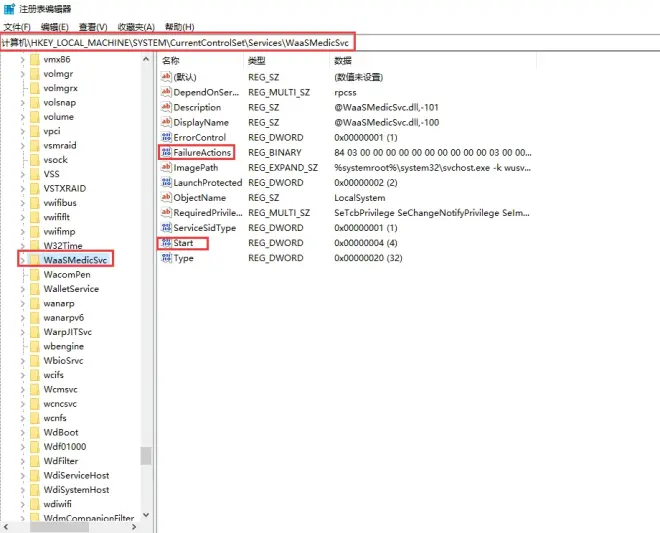
Task: Click the FailureActions binary value icon
Action: [x=166, y=152]
